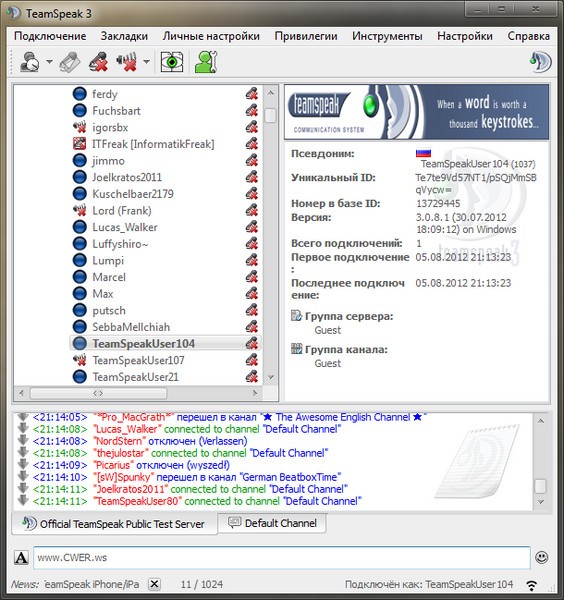The width and height of the screenshot is (564, 600).
Task: Select user TeamSpeakUser21
Action: 135,377
